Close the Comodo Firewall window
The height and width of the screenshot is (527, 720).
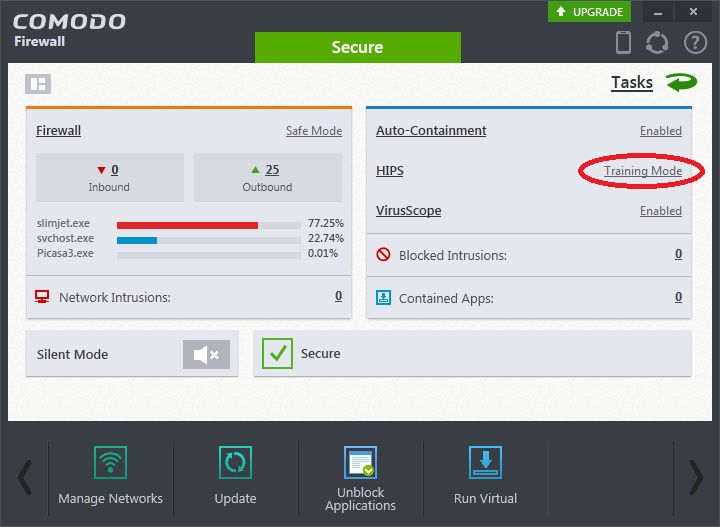[693, 11]
